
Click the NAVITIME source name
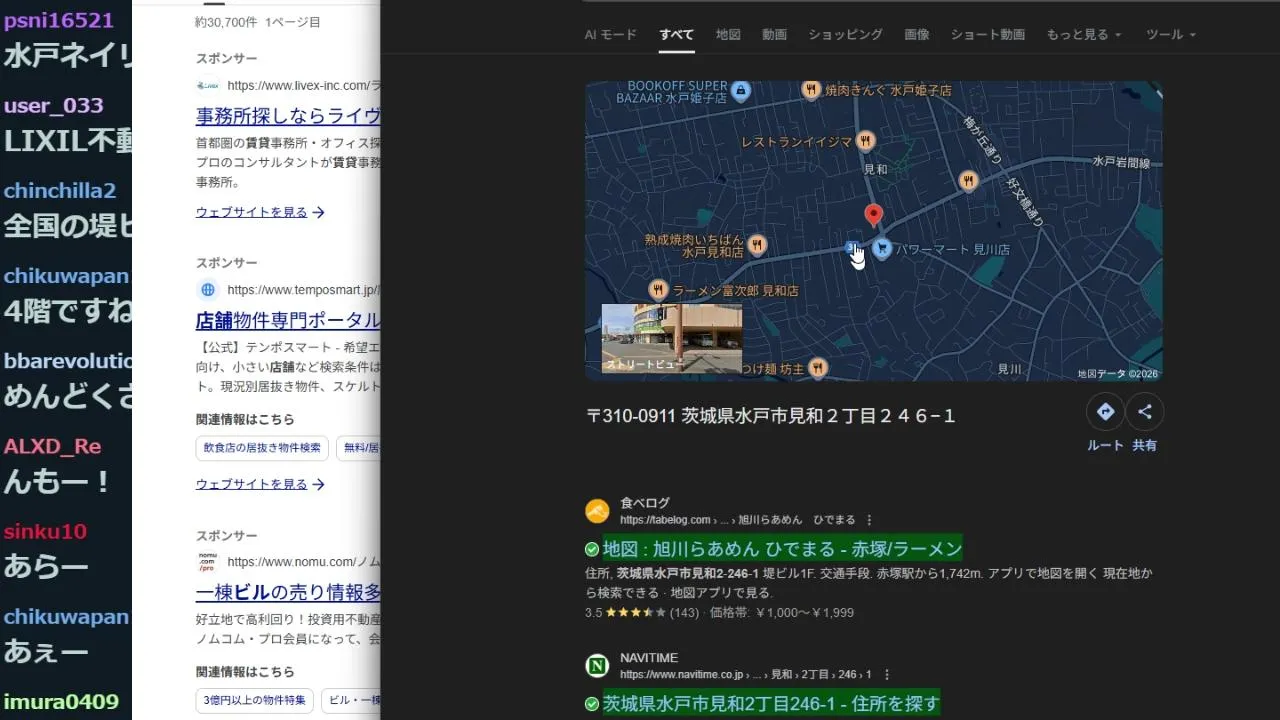pos(649,658)
